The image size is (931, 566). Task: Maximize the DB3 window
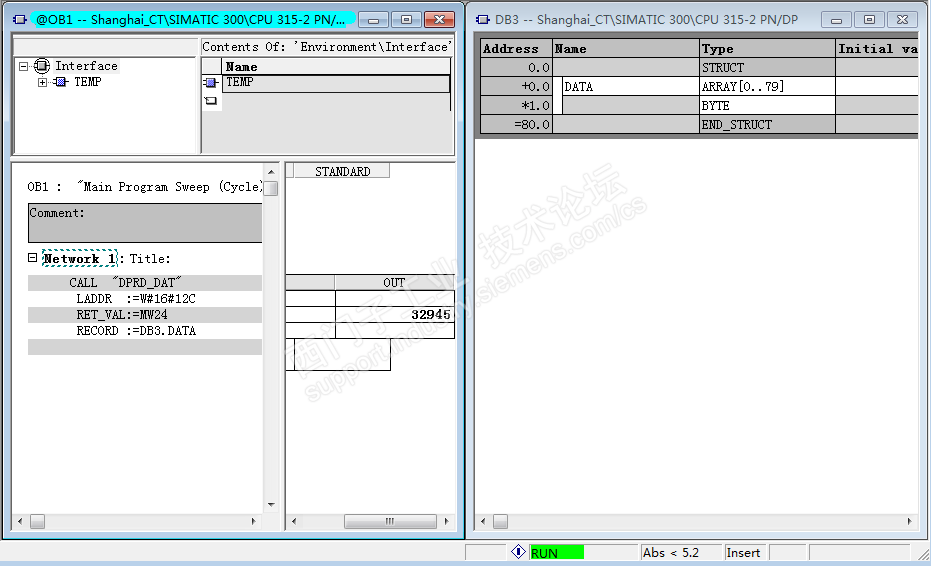pyautogui.click(x=869, y=20)
